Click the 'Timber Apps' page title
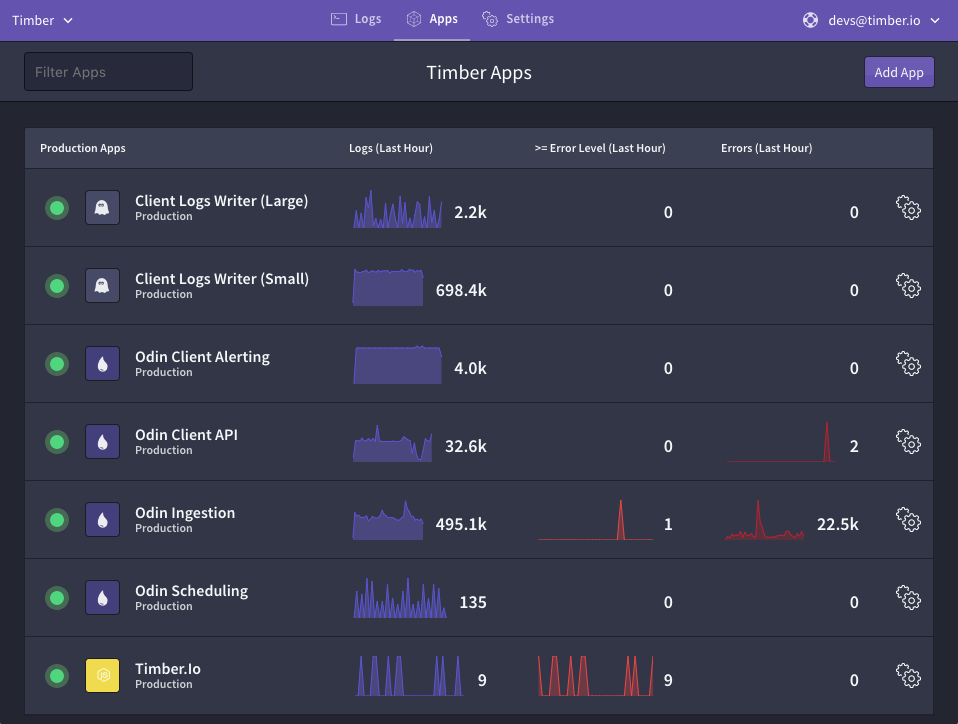Viewport: 958px width, 724px height. [479, 72]
